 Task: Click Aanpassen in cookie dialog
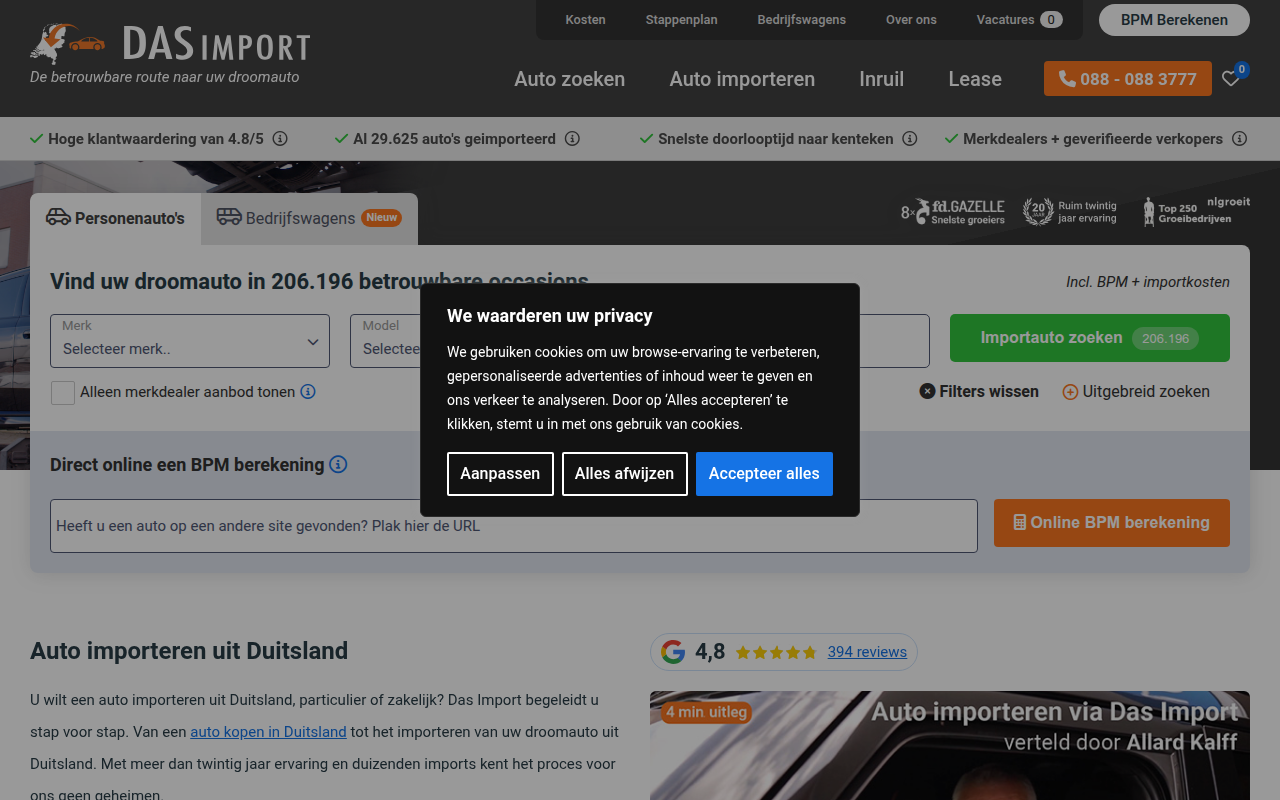(500, 474)
